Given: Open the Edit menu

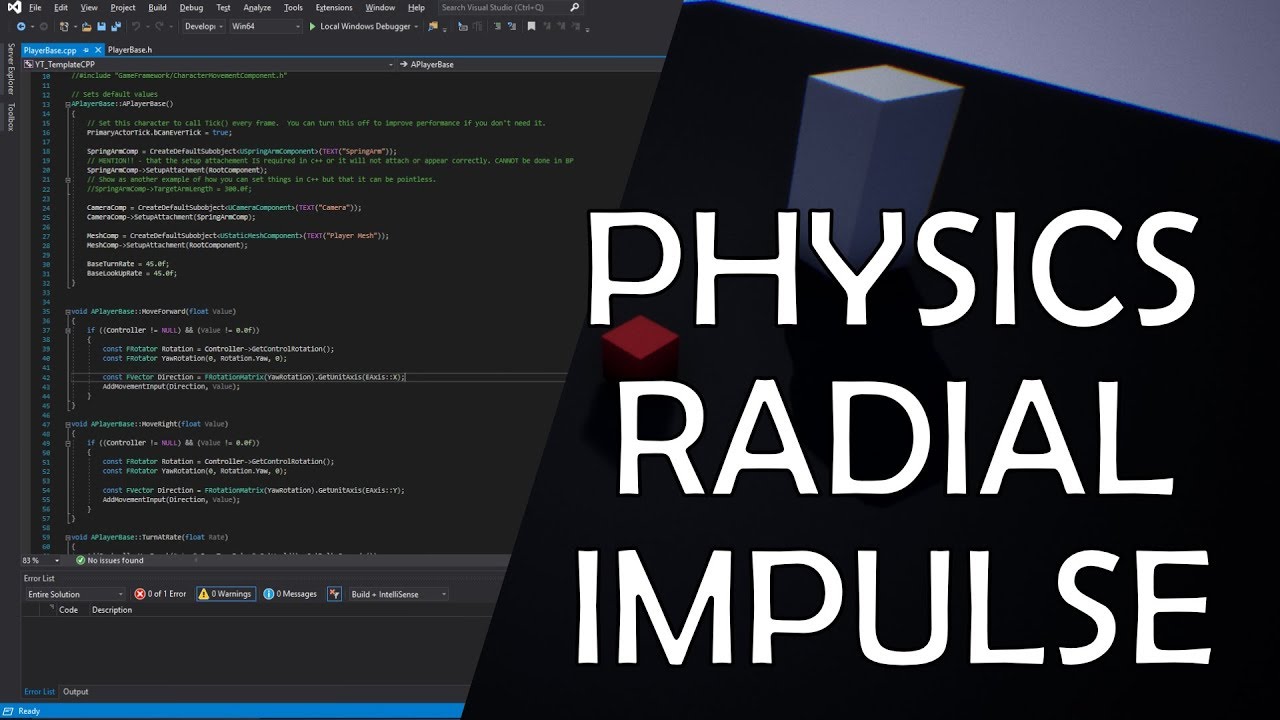Looking at the screenshot, I should (62, 7).
